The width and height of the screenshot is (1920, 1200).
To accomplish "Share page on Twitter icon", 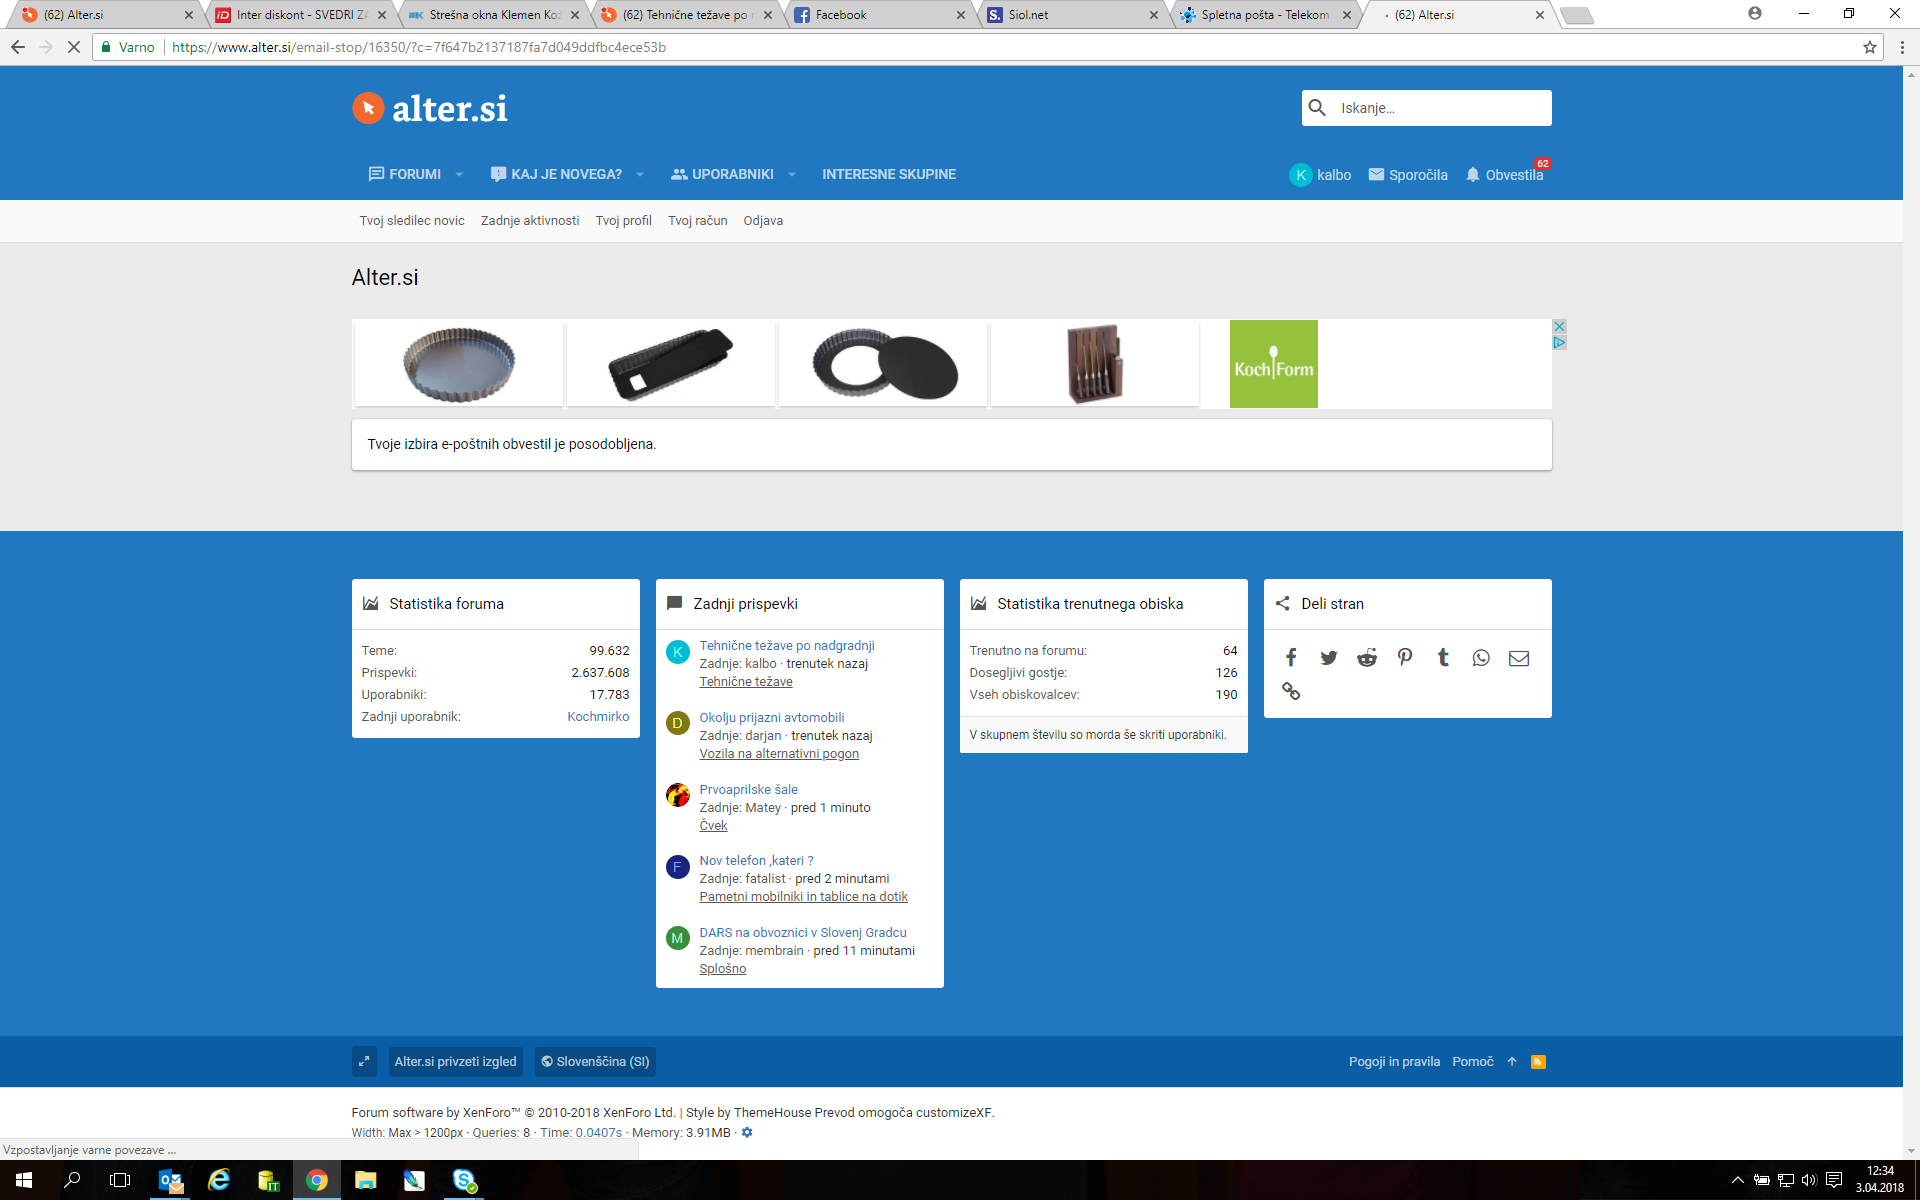I will (1329, 658).
